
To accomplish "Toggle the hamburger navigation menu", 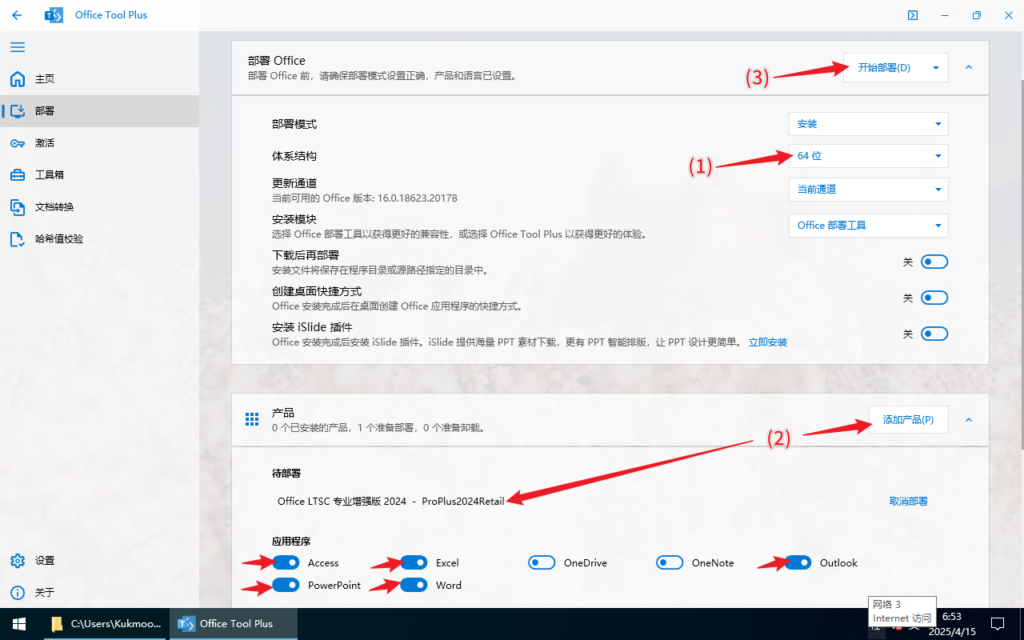I will (x=18, y=47).
